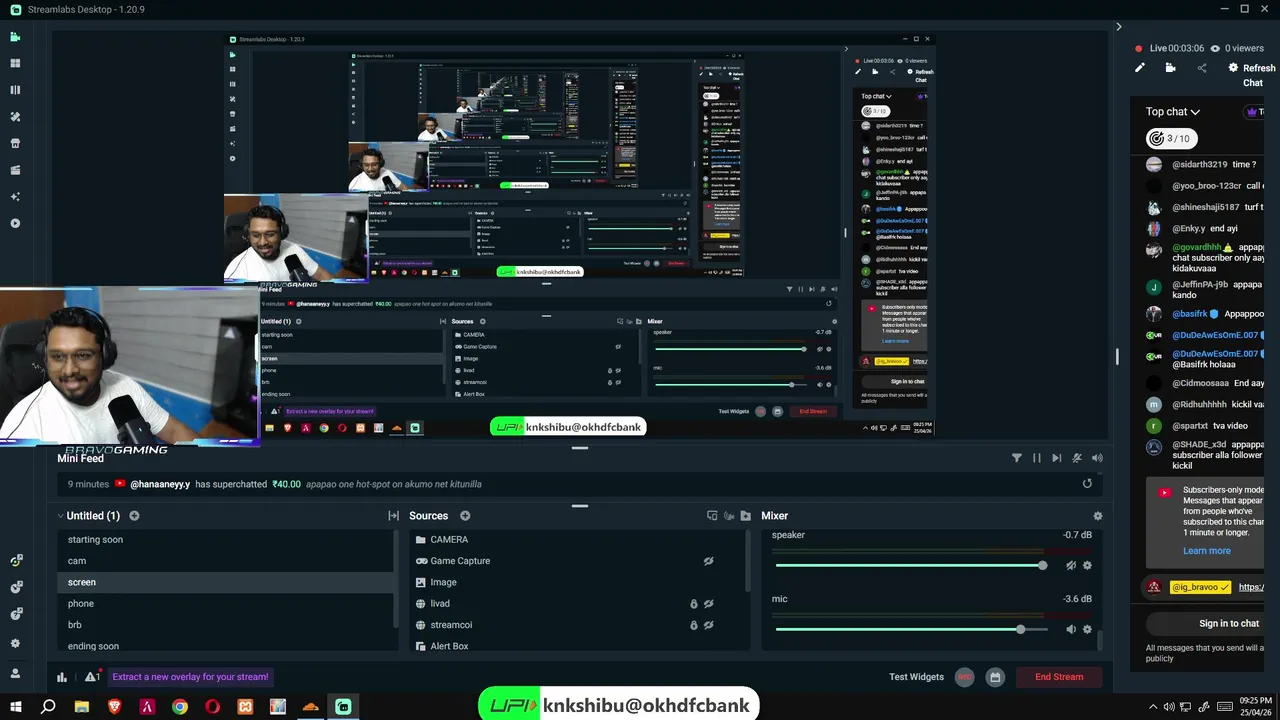Select the ending soon scene
1280x720 pixels.
(x=227, y=646)
